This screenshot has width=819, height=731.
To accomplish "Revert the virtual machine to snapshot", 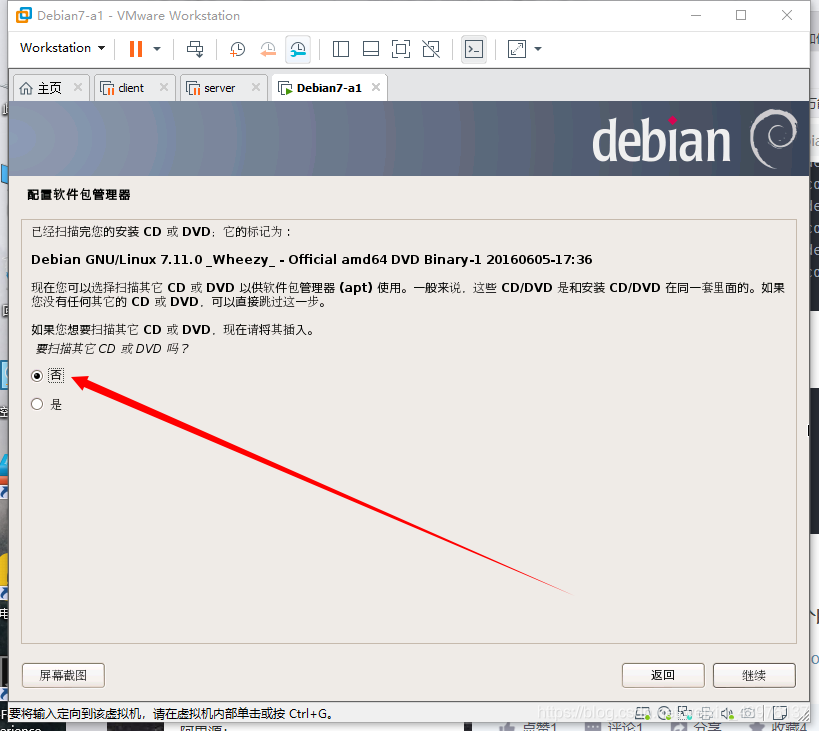I will coord(268,49).
